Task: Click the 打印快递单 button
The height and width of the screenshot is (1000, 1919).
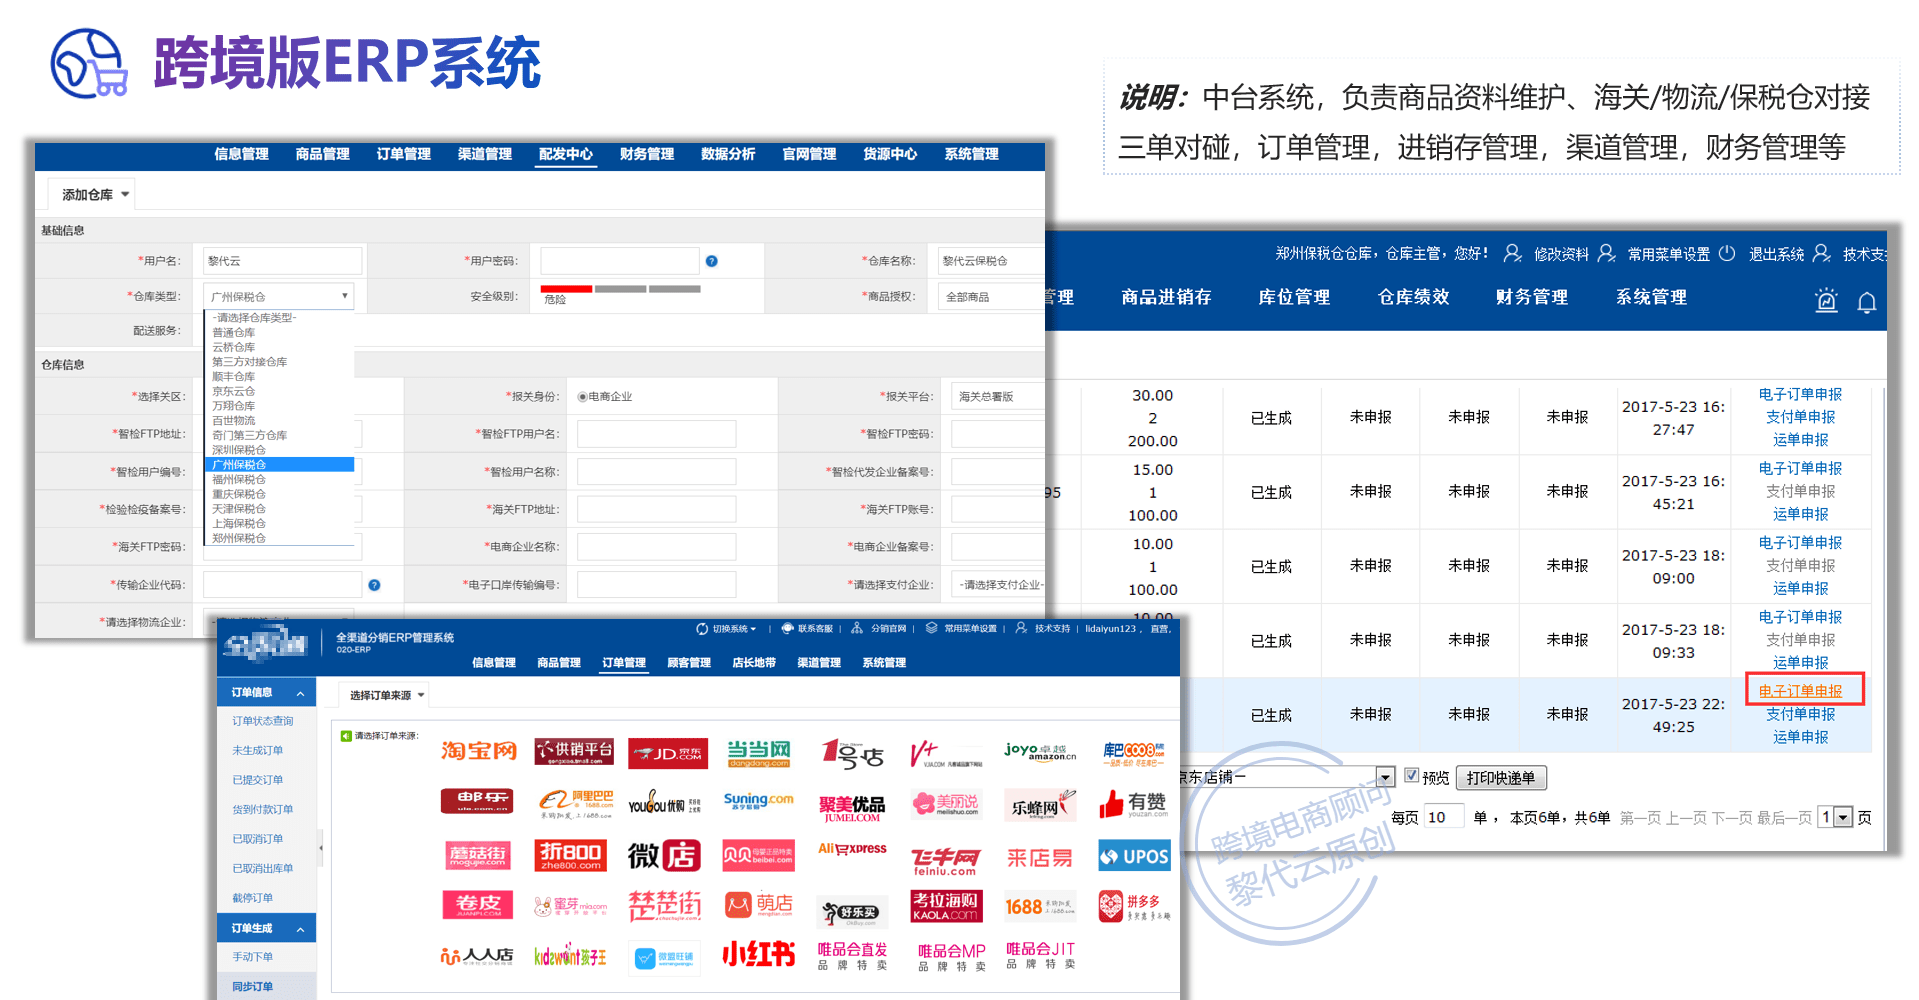Action: click(x=1501, y=778)
